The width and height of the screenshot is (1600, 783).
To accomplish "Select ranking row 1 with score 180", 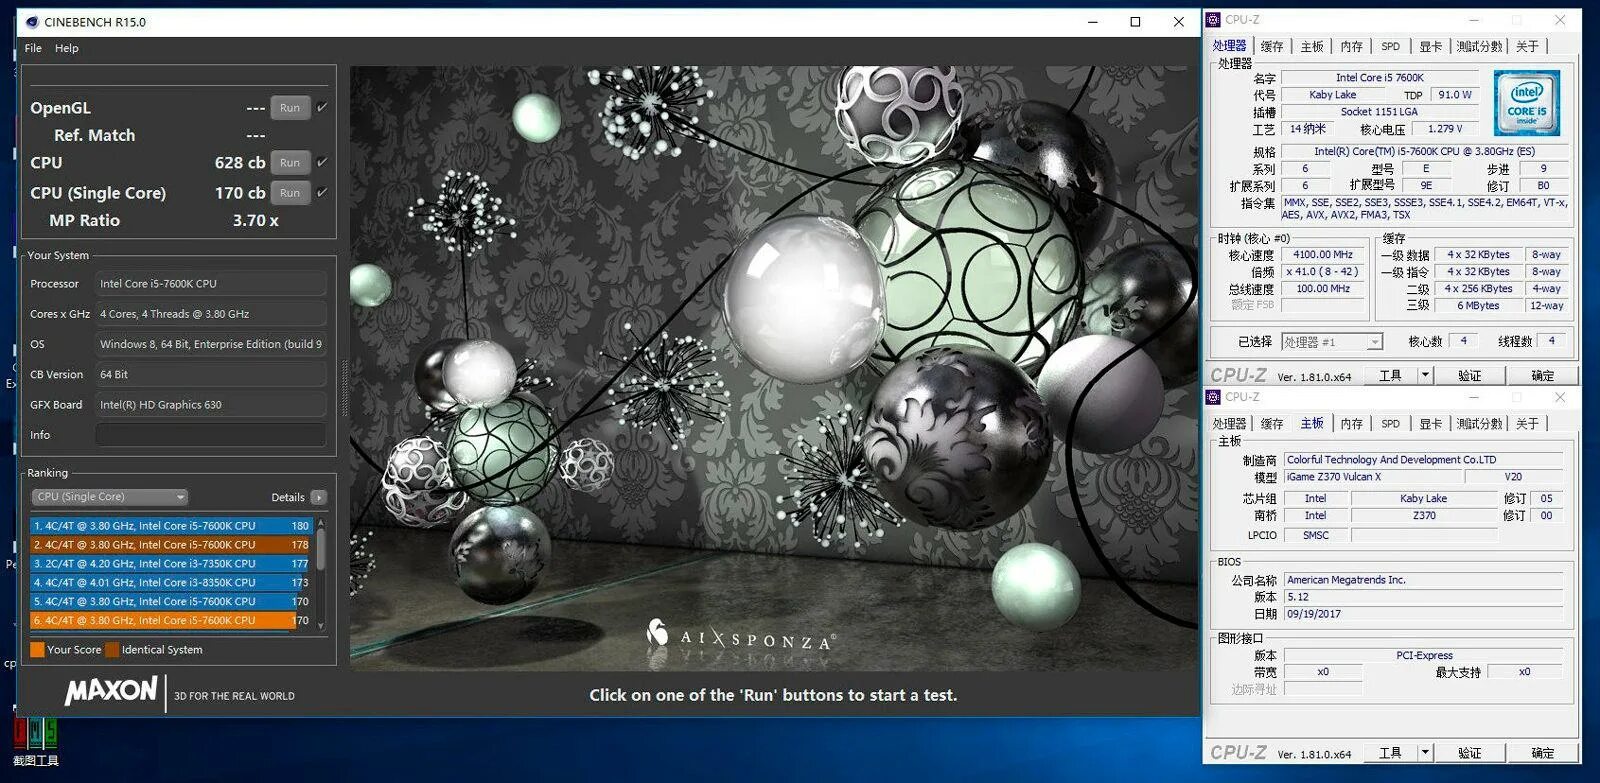I will [171, 525].
